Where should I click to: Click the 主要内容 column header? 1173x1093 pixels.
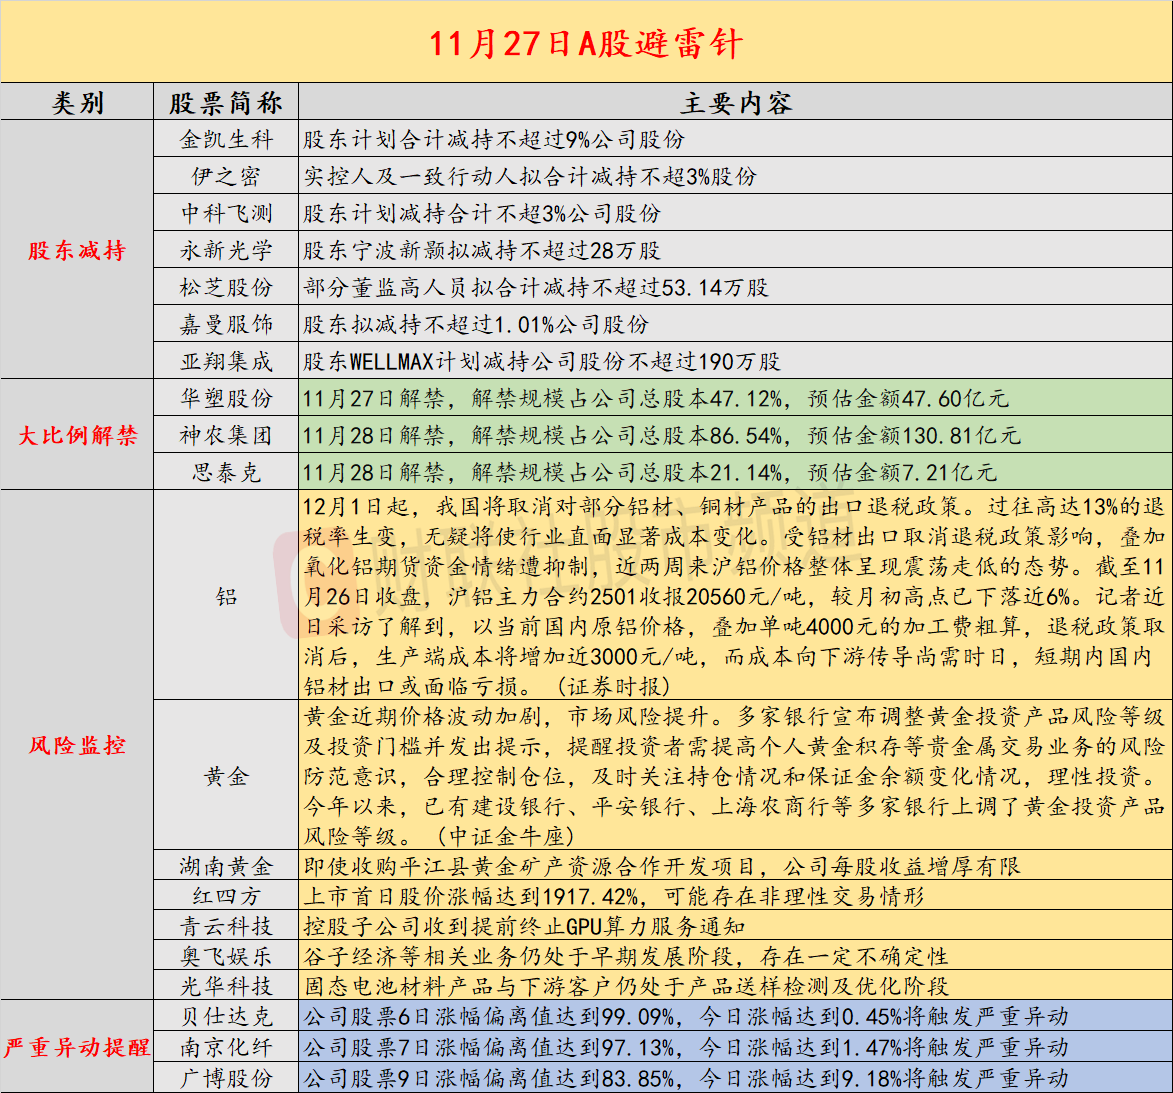tap(735, 103)
